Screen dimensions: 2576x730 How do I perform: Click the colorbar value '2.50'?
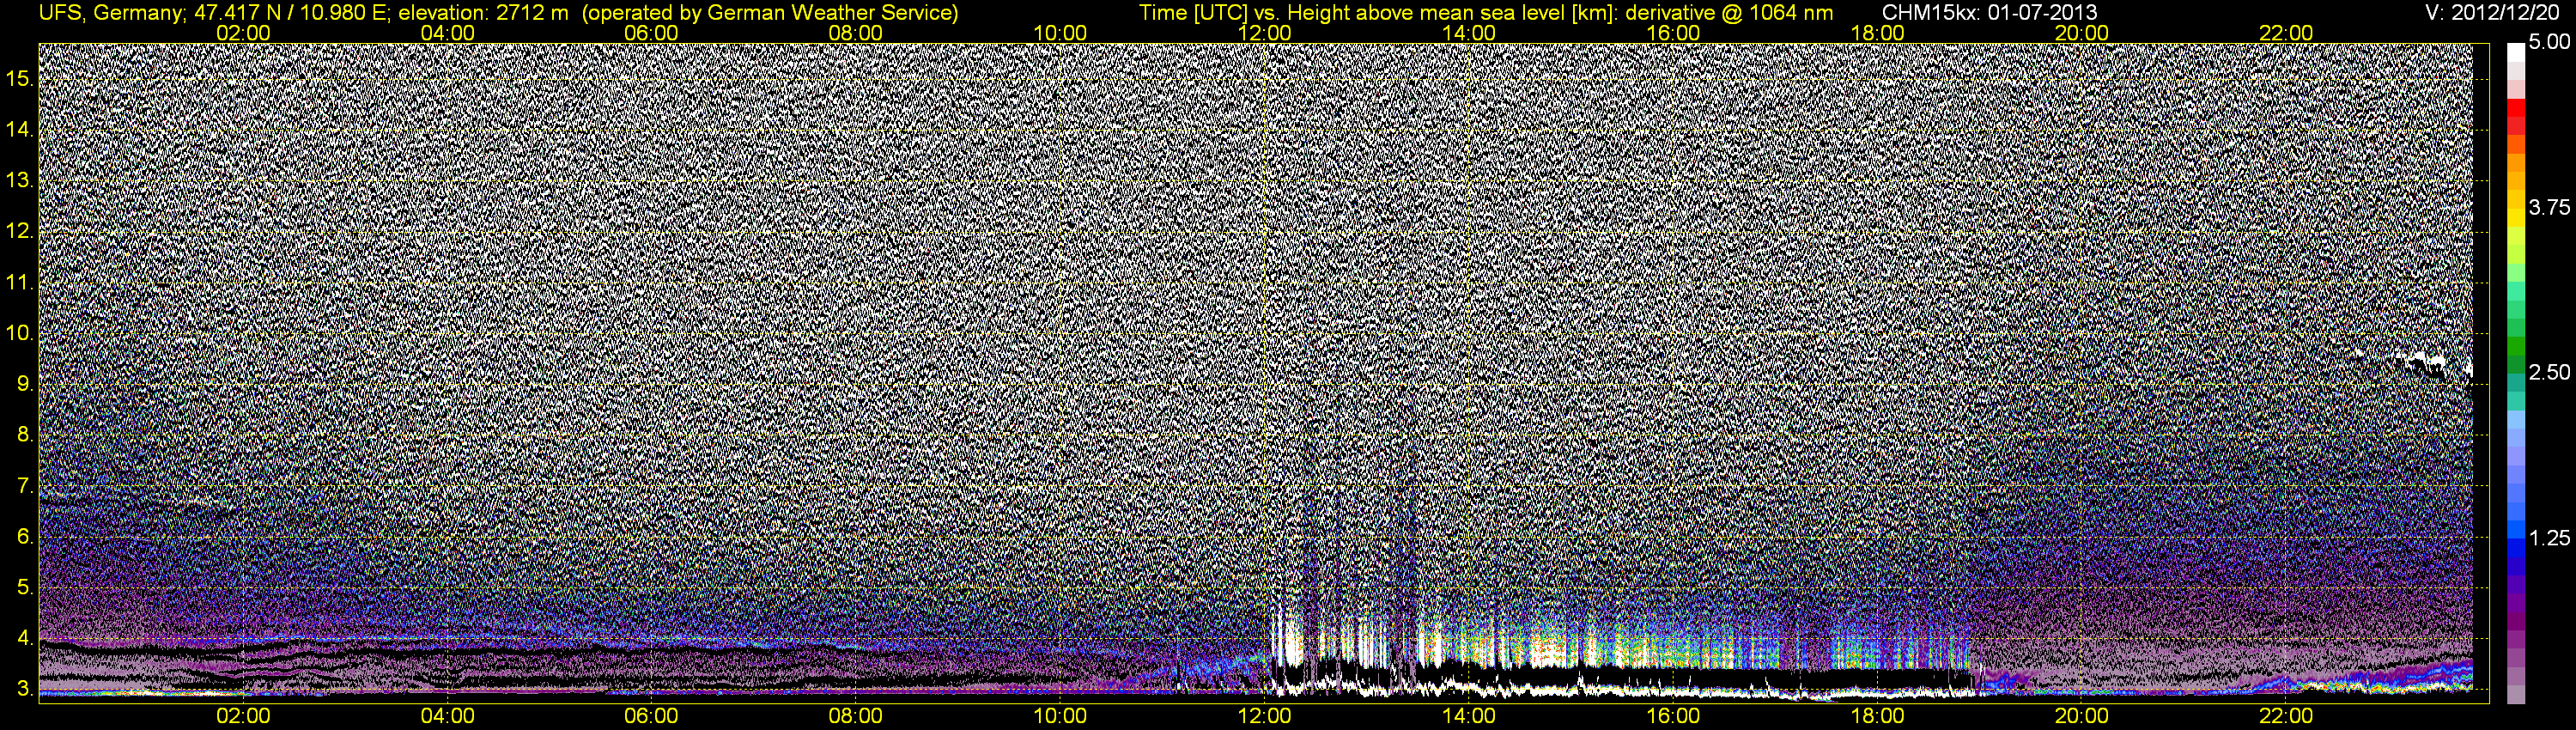pos(2549,372)
